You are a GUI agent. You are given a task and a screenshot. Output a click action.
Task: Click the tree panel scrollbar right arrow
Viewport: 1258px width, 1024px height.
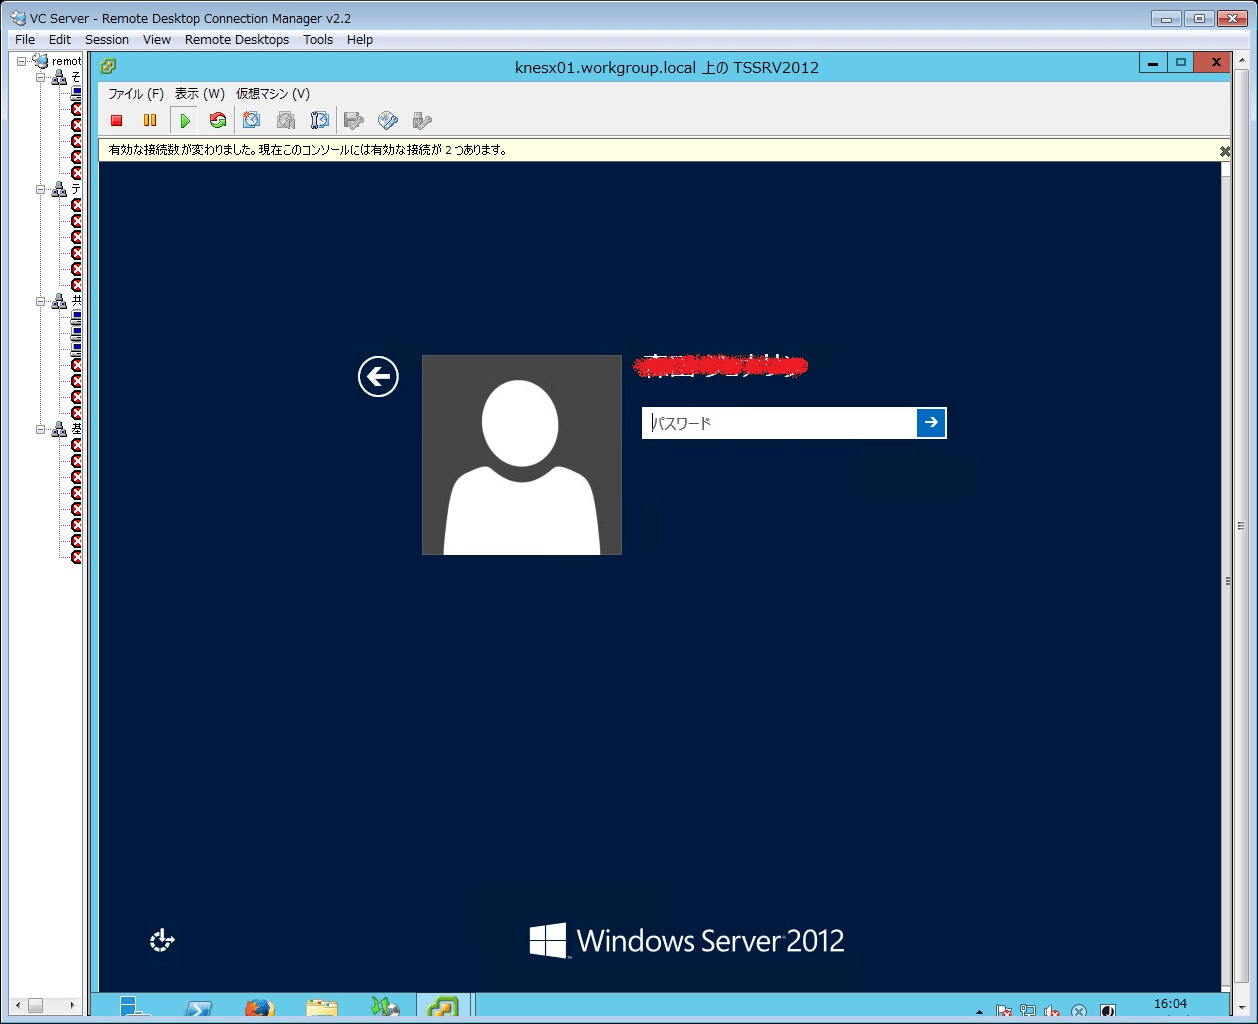tap(72, 1005)
